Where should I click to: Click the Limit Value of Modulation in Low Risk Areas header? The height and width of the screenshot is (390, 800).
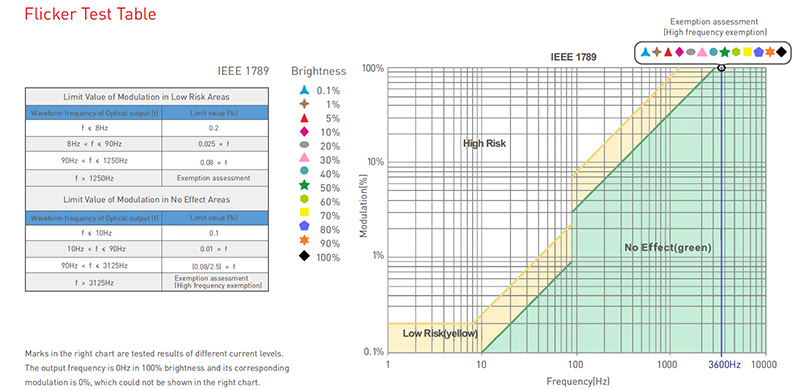click(146, 96)
